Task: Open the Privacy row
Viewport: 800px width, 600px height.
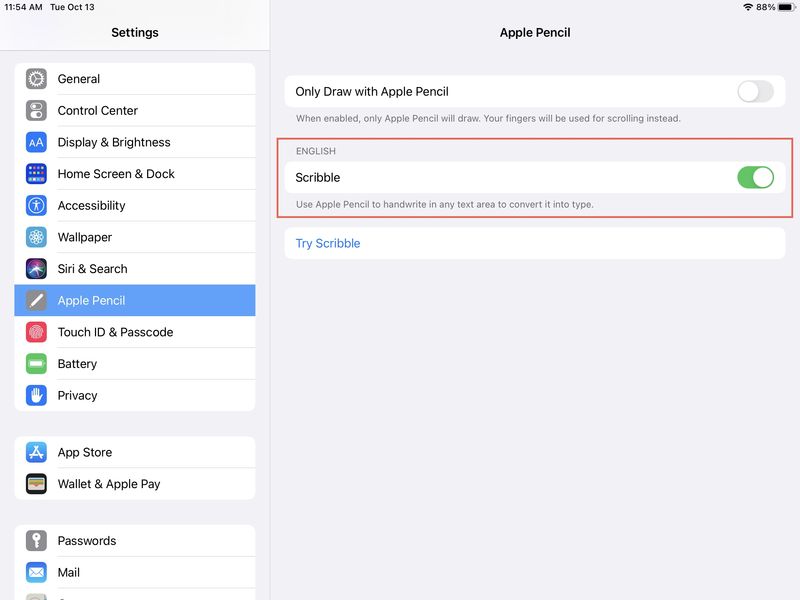Action: click(x=135, y=395)
